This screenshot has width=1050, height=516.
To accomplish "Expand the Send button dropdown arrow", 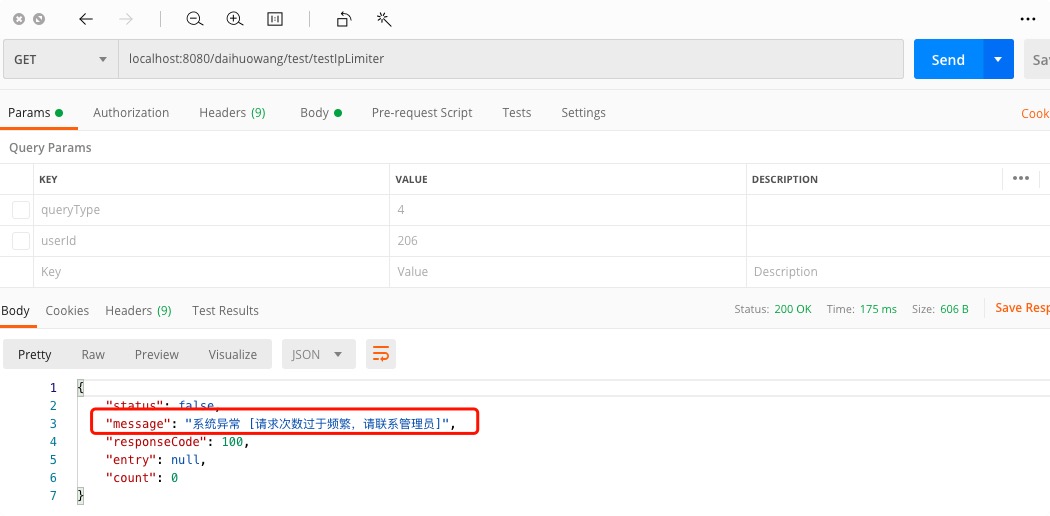I will [998, 59].
